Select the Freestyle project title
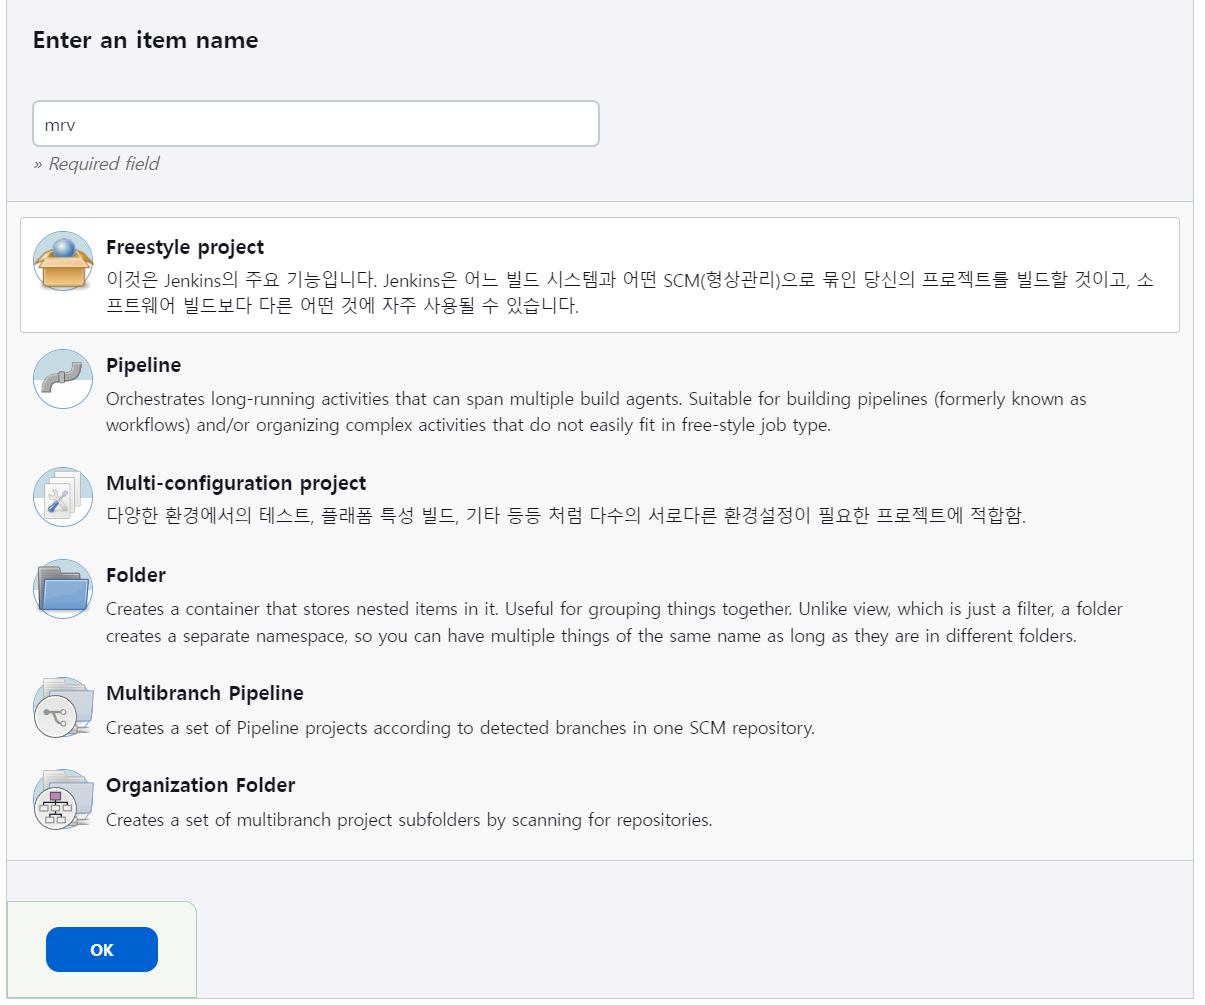Screen dimensions: 1205x1005 click(185, 247)
